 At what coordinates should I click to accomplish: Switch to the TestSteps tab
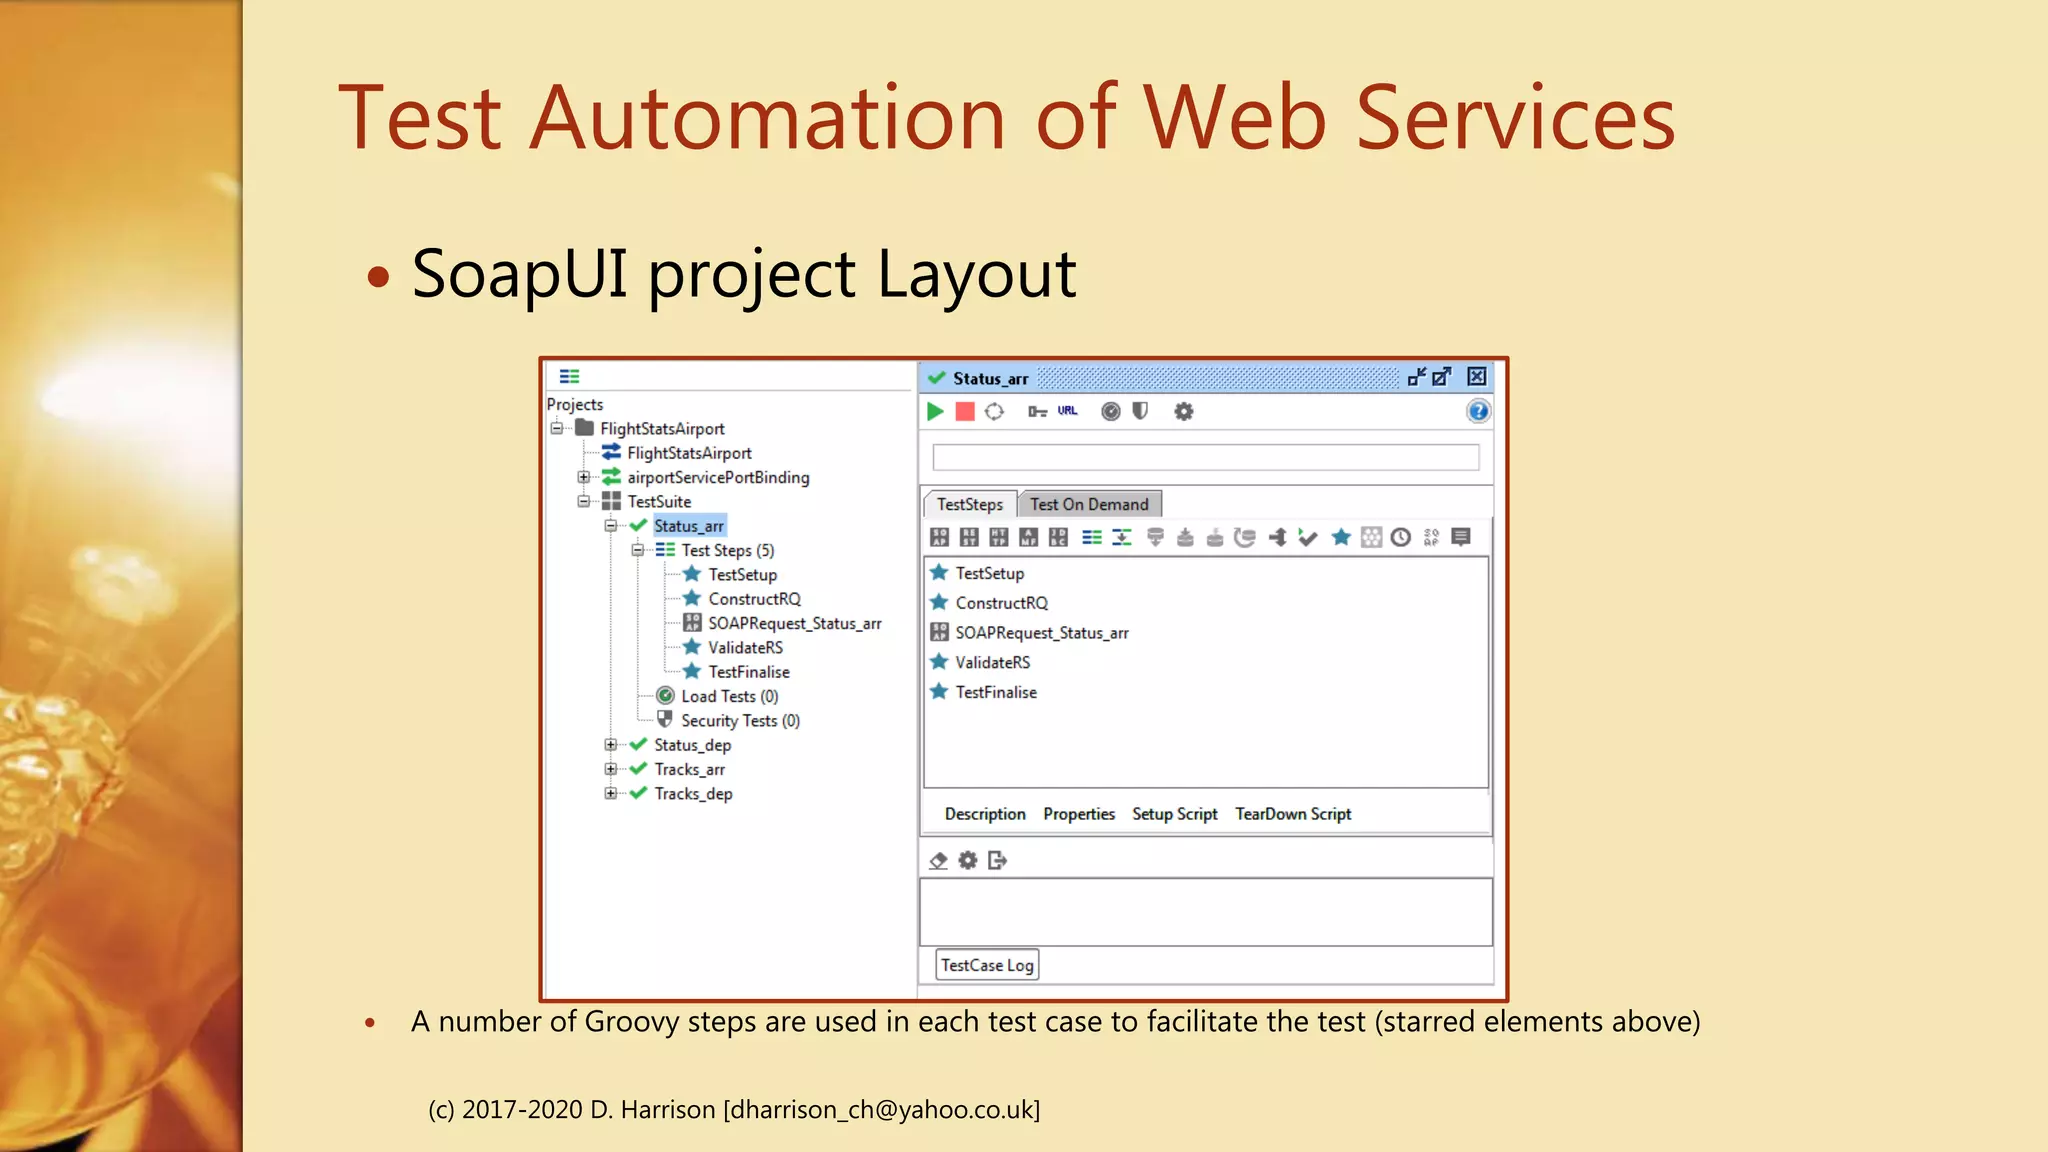coord(970,504)
